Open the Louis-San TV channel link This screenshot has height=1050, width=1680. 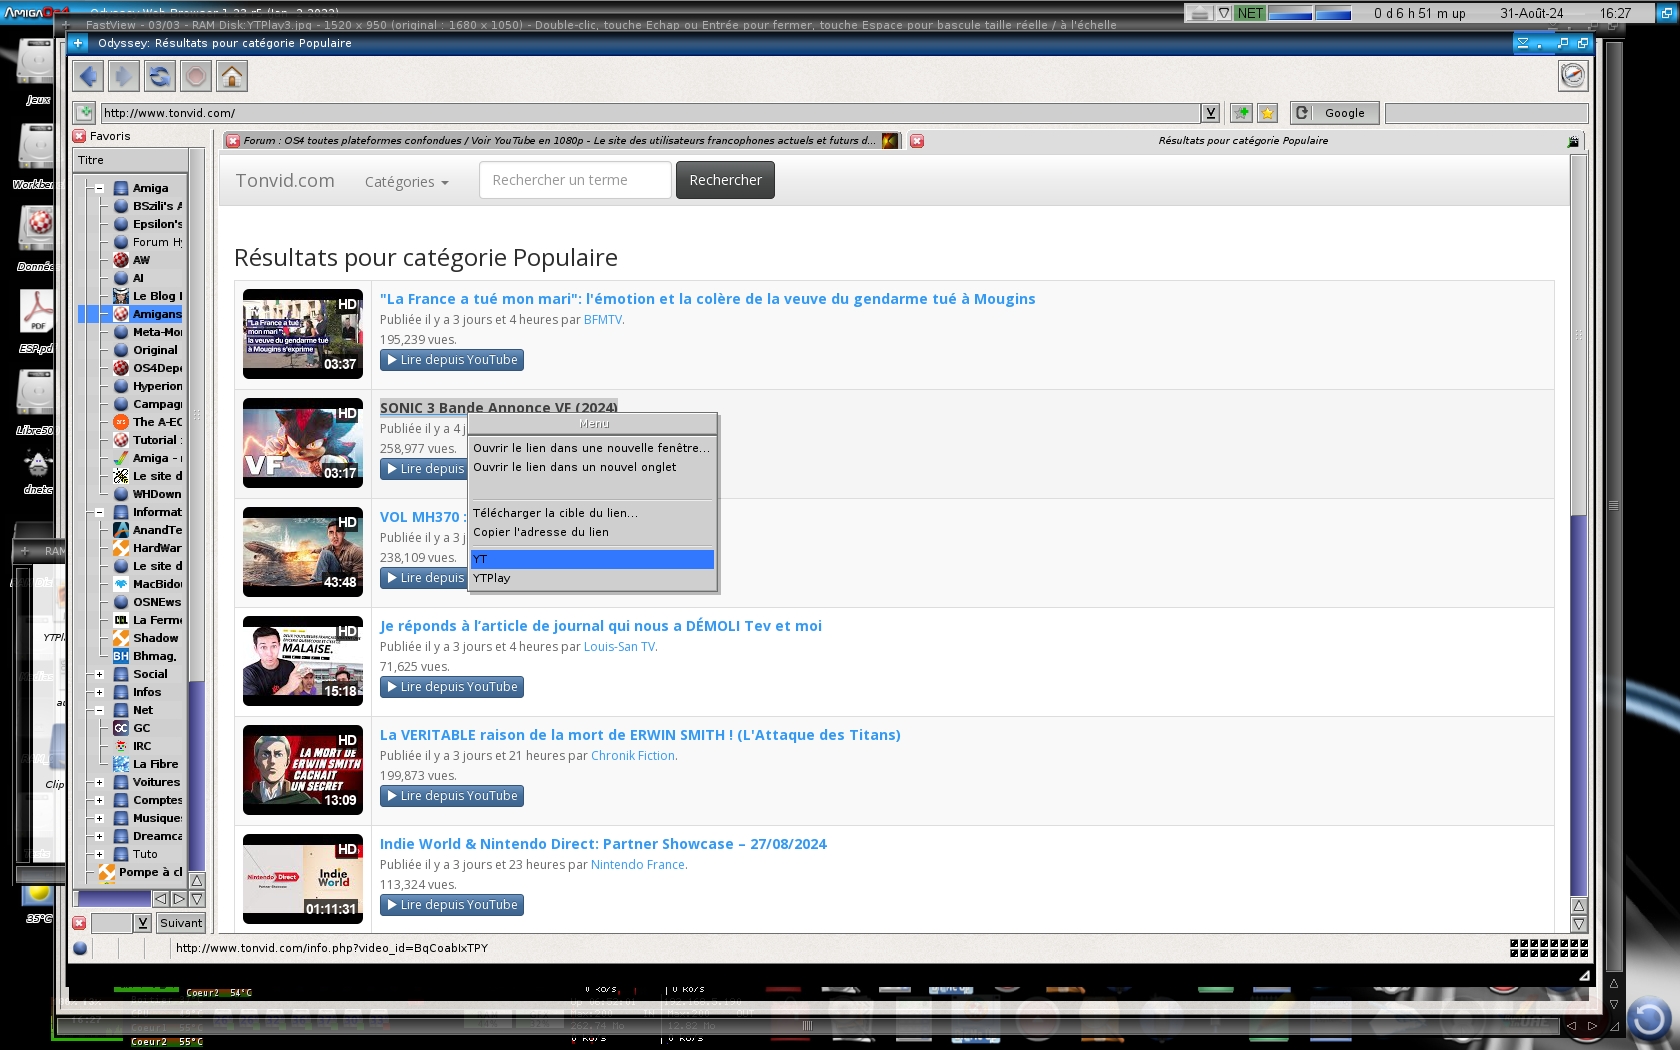point(620,647)
